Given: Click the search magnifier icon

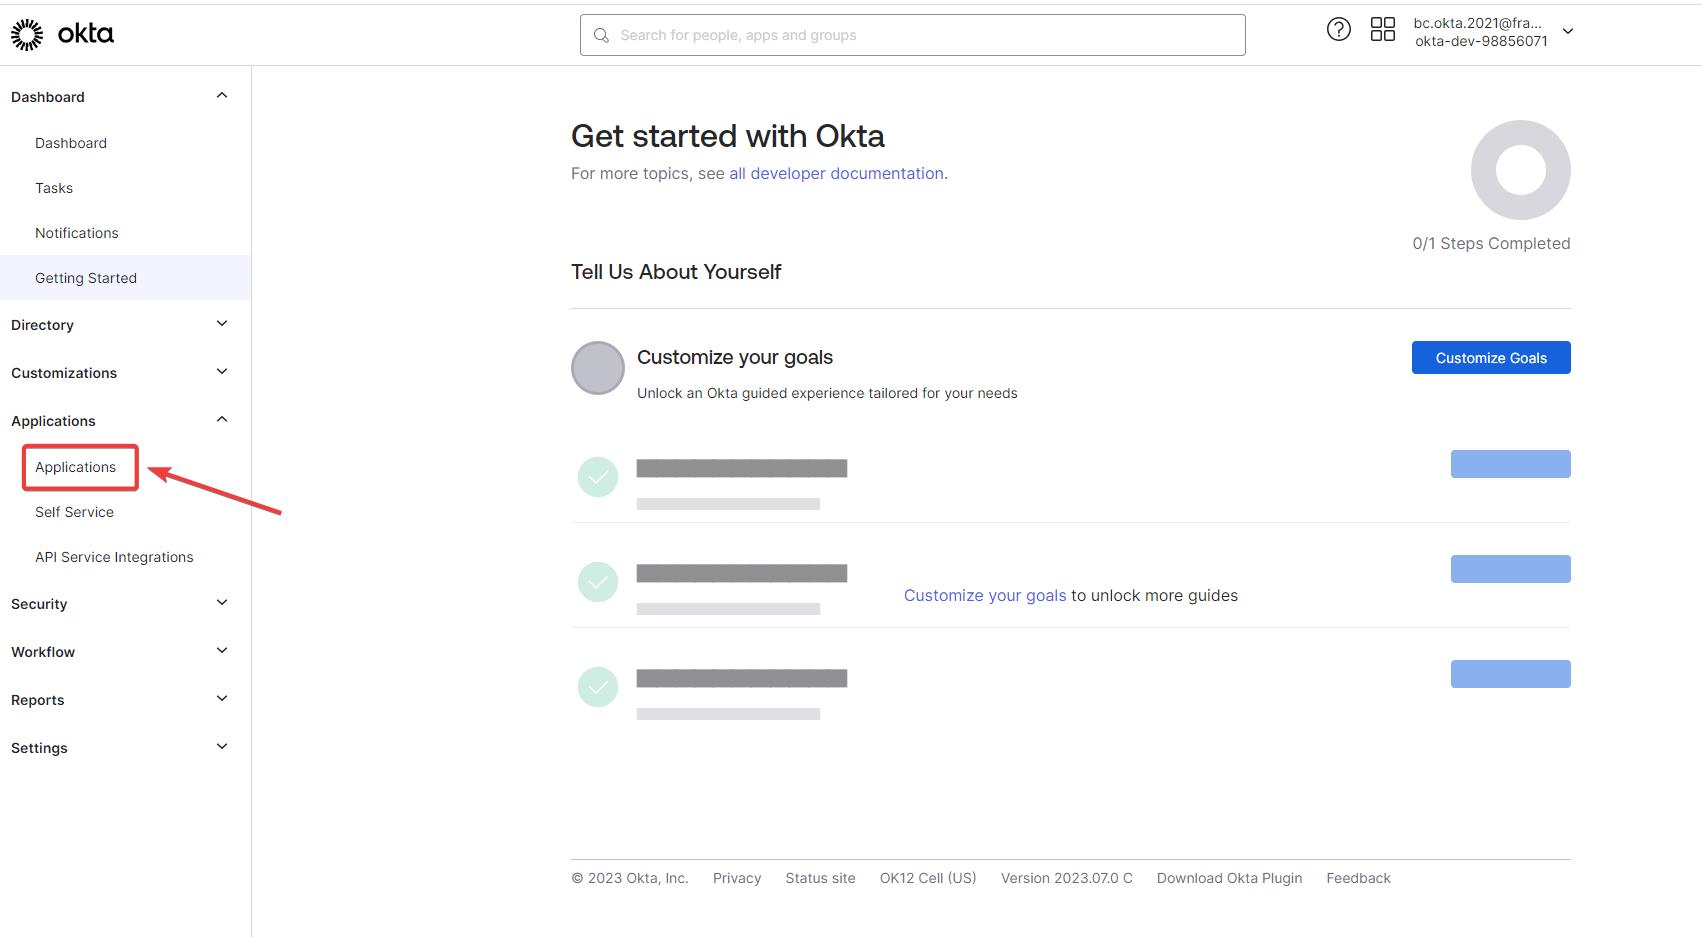Looking at the screenshot, I should point(601,36).
